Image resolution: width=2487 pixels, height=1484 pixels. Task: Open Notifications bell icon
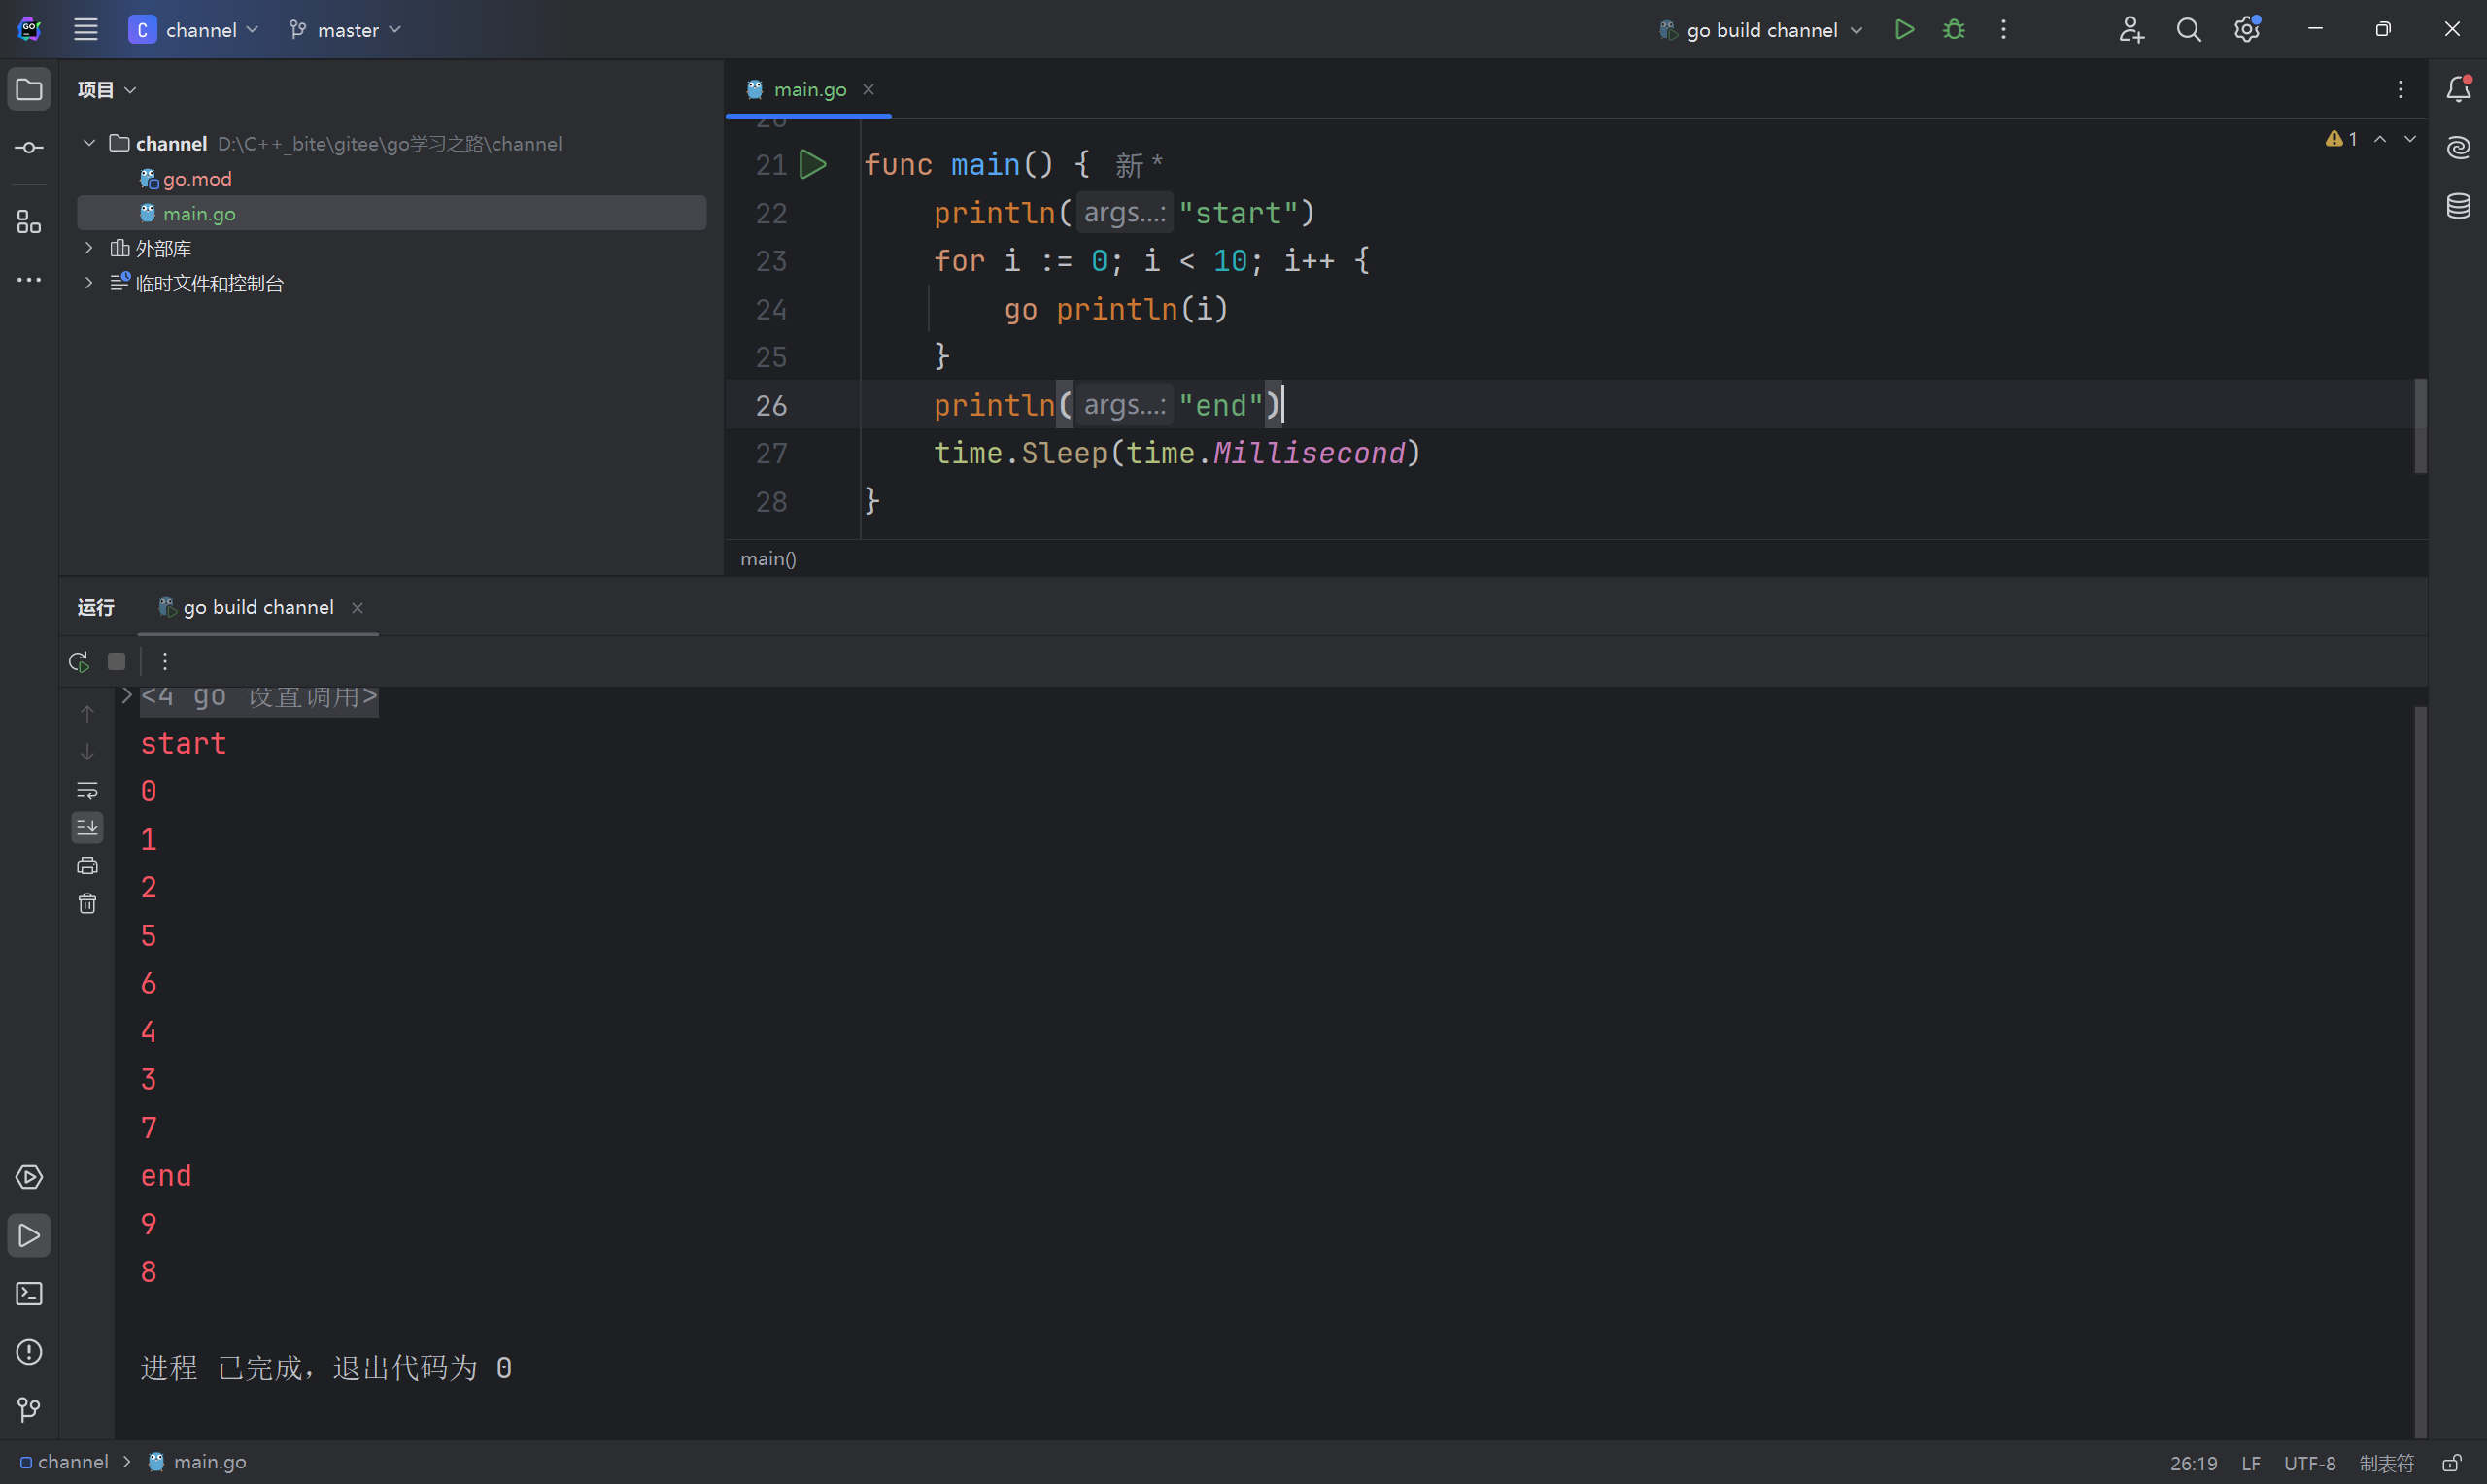[x=2458, y=89]
